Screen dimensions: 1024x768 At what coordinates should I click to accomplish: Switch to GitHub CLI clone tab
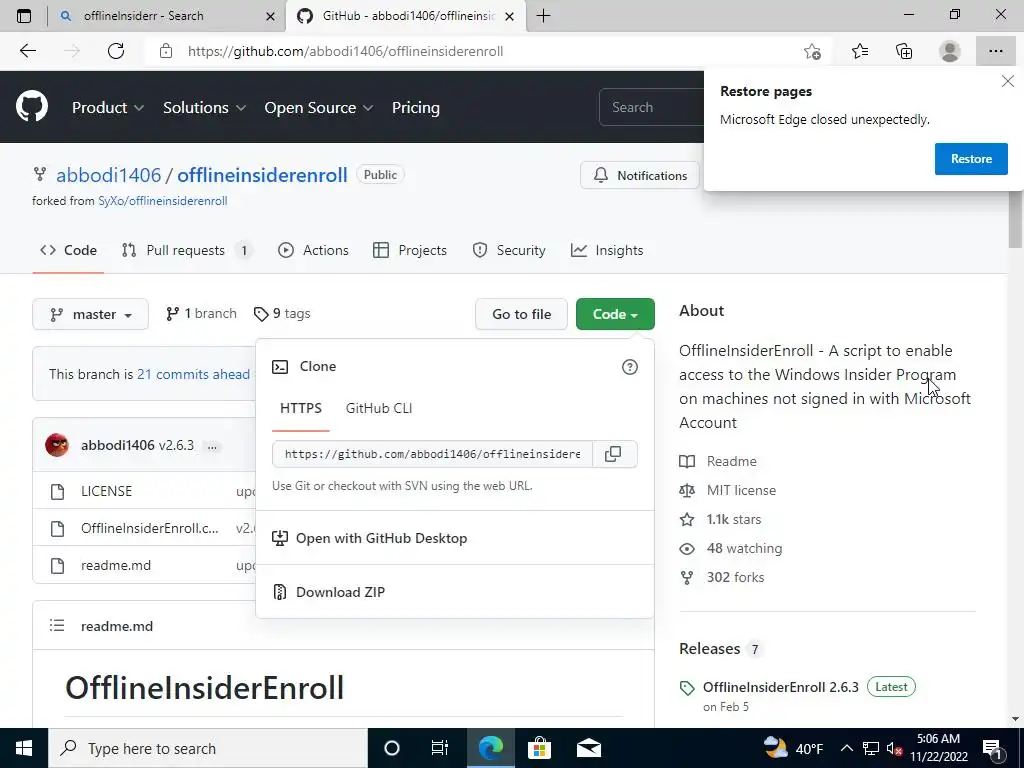tap(379, 408)
